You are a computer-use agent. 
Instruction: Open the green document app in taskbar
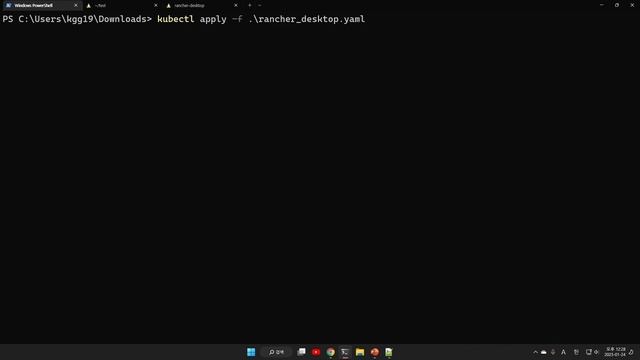pos(389,352)
